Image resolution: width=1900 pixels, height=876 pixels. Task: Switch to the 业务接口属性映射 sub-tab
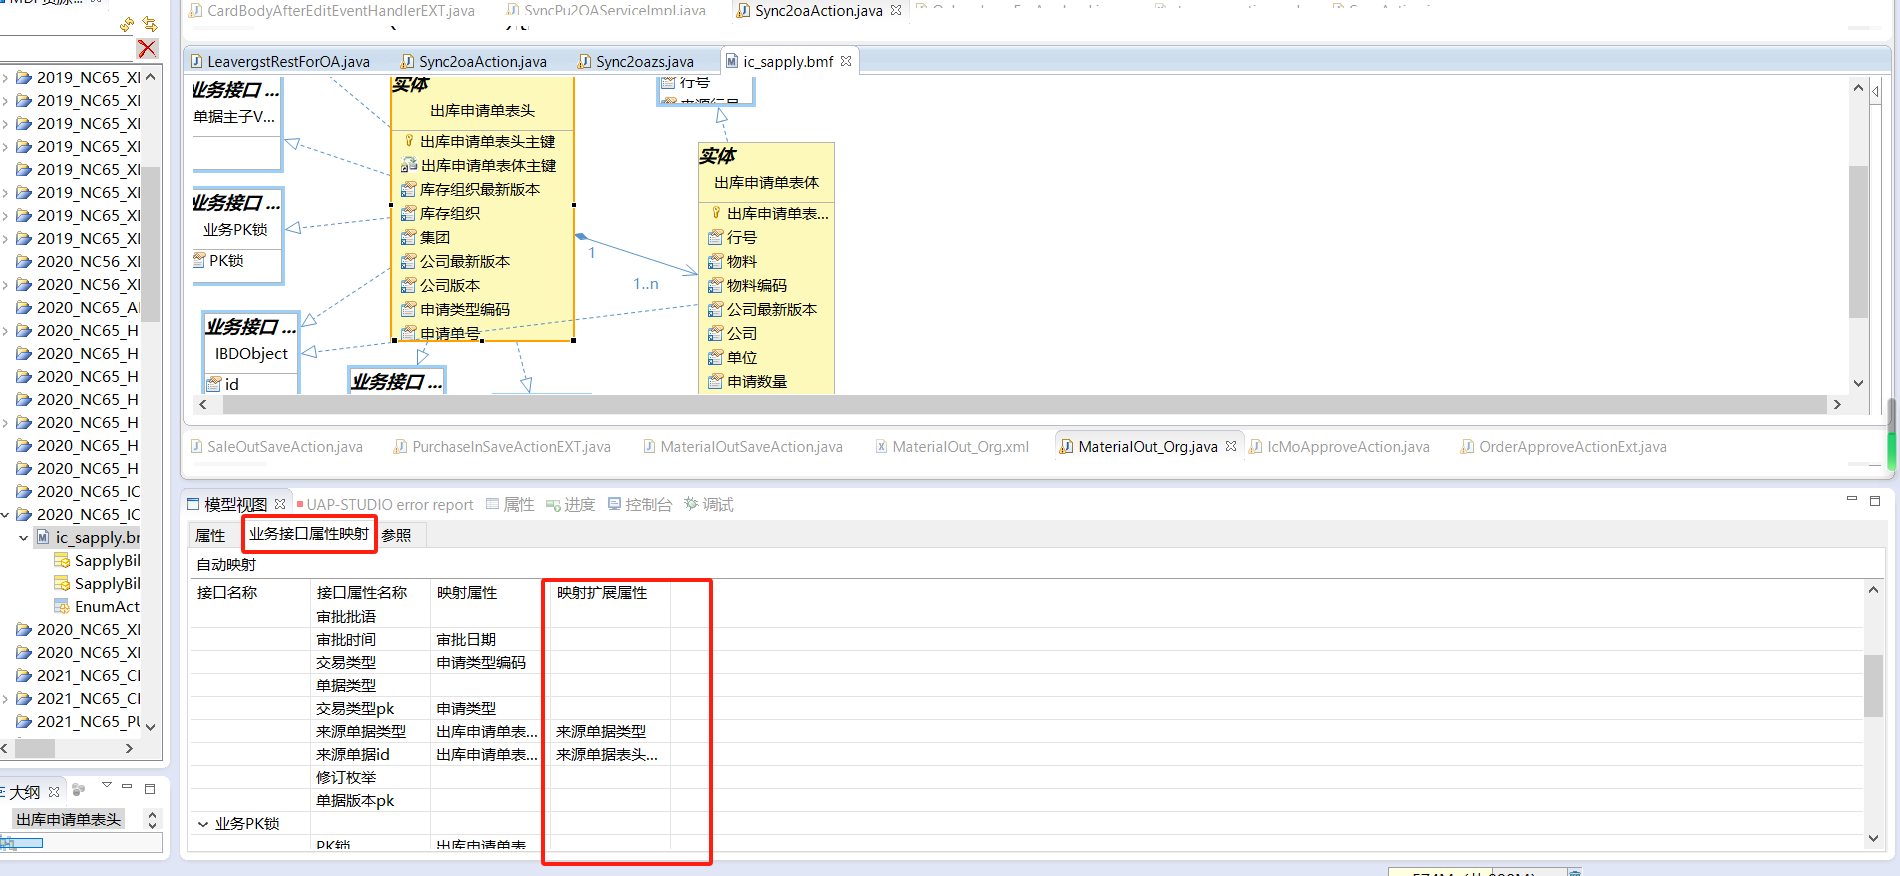309,534
